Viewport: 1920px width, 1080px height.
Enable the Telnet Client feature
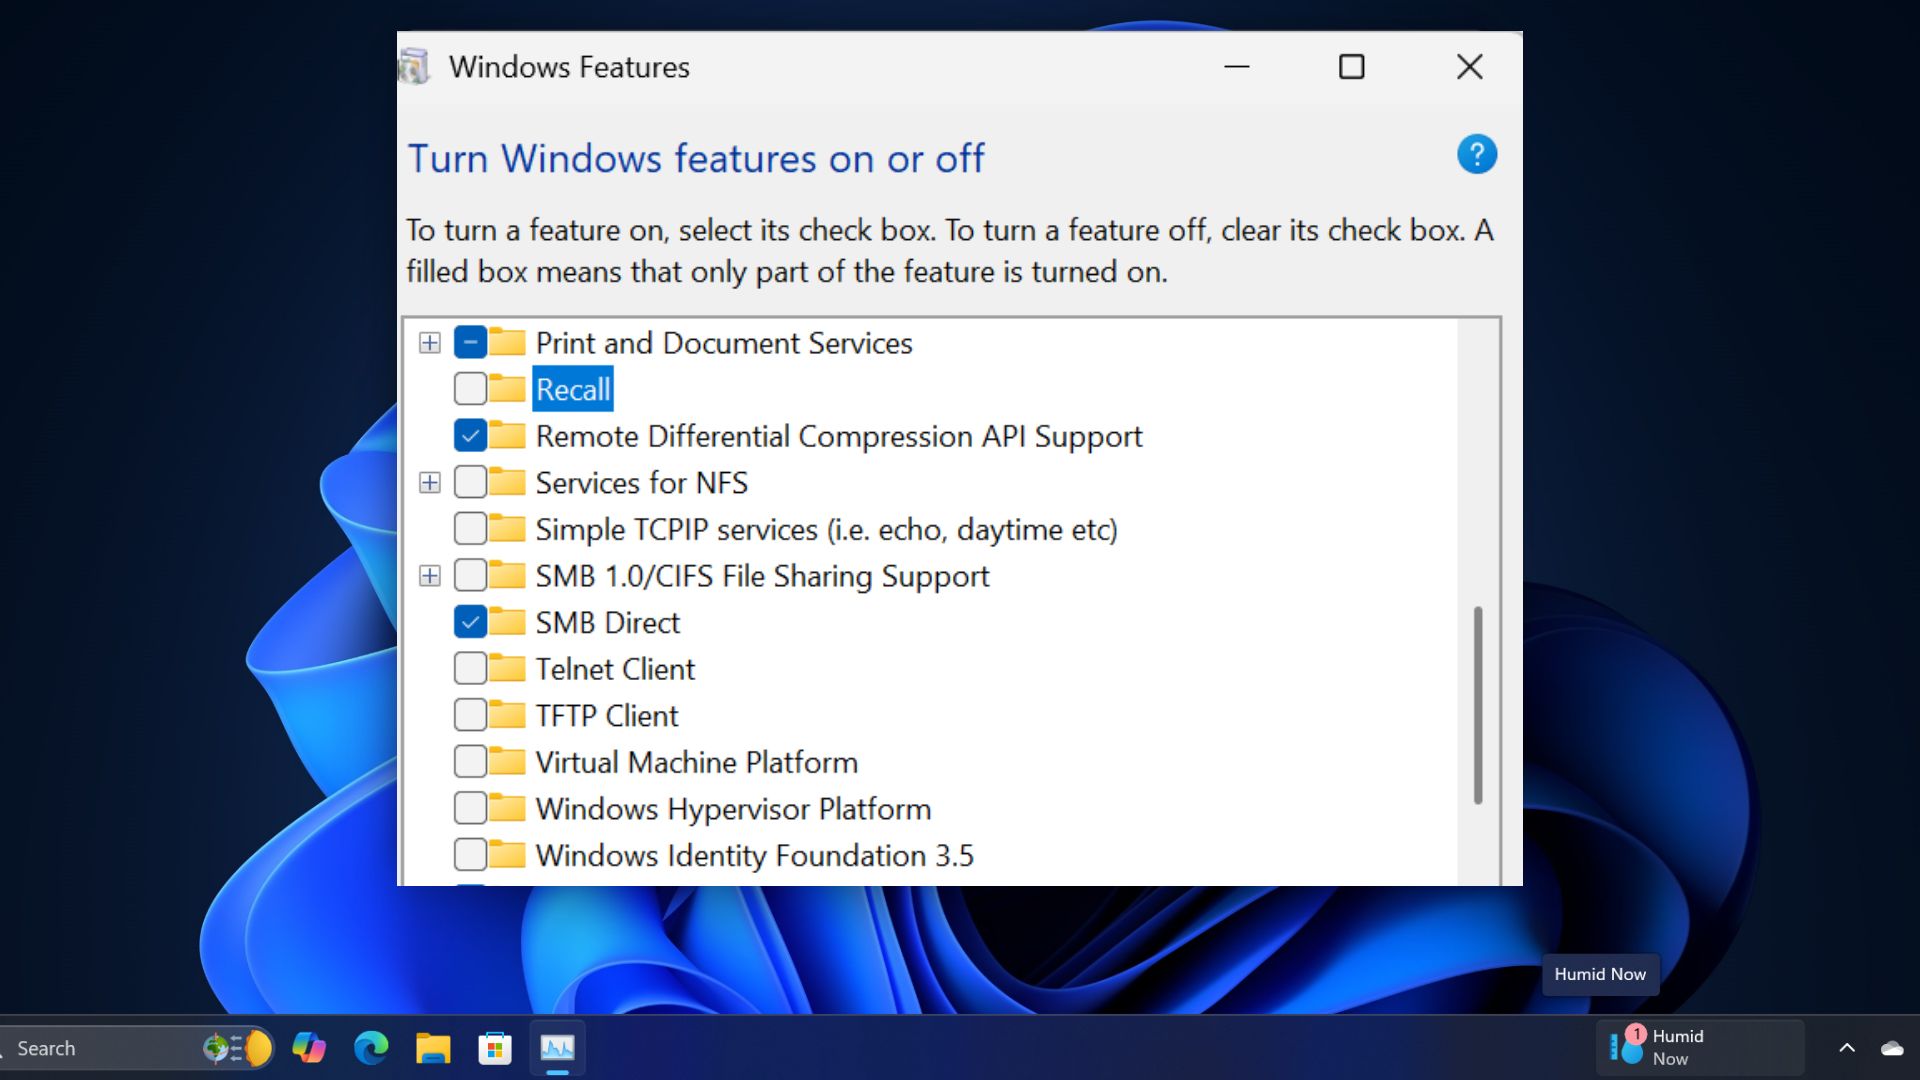click(469, 668)
